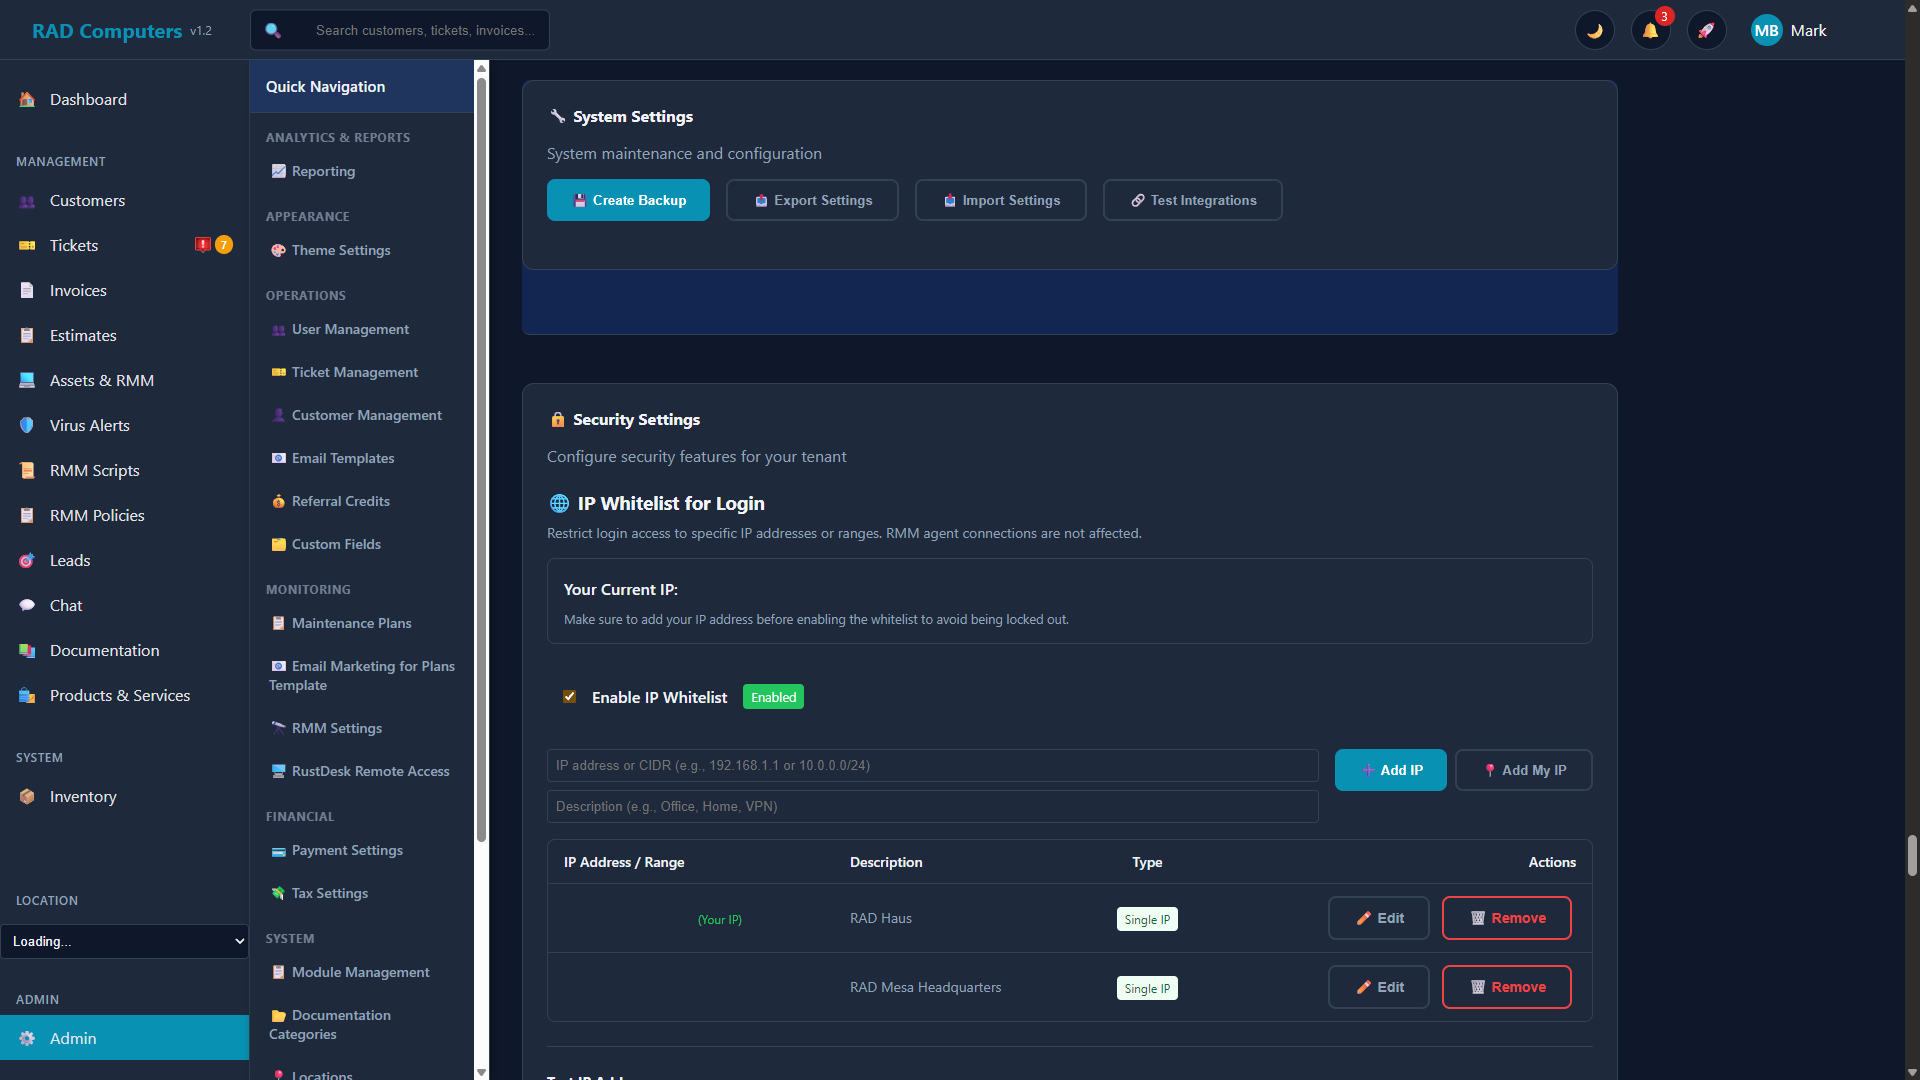Open the location Loading dropdown
Screen dimensions: 1920x1080
coord(124,941)
